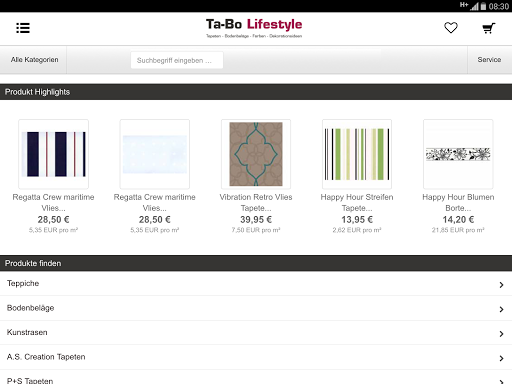
Task: Expand the Bodenbeläge category chevron
Action: (501, 309)
